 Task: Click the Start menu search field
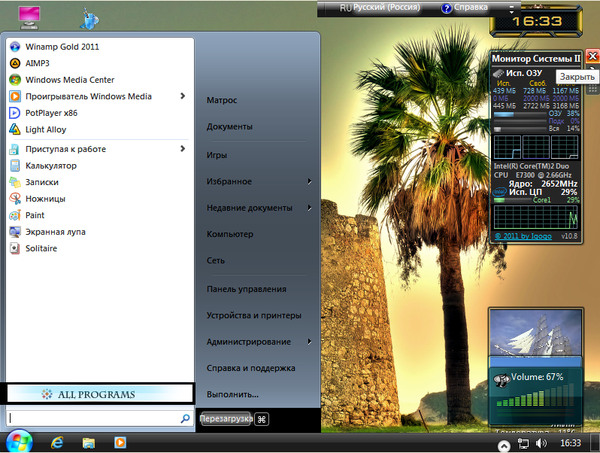point(92,418)
